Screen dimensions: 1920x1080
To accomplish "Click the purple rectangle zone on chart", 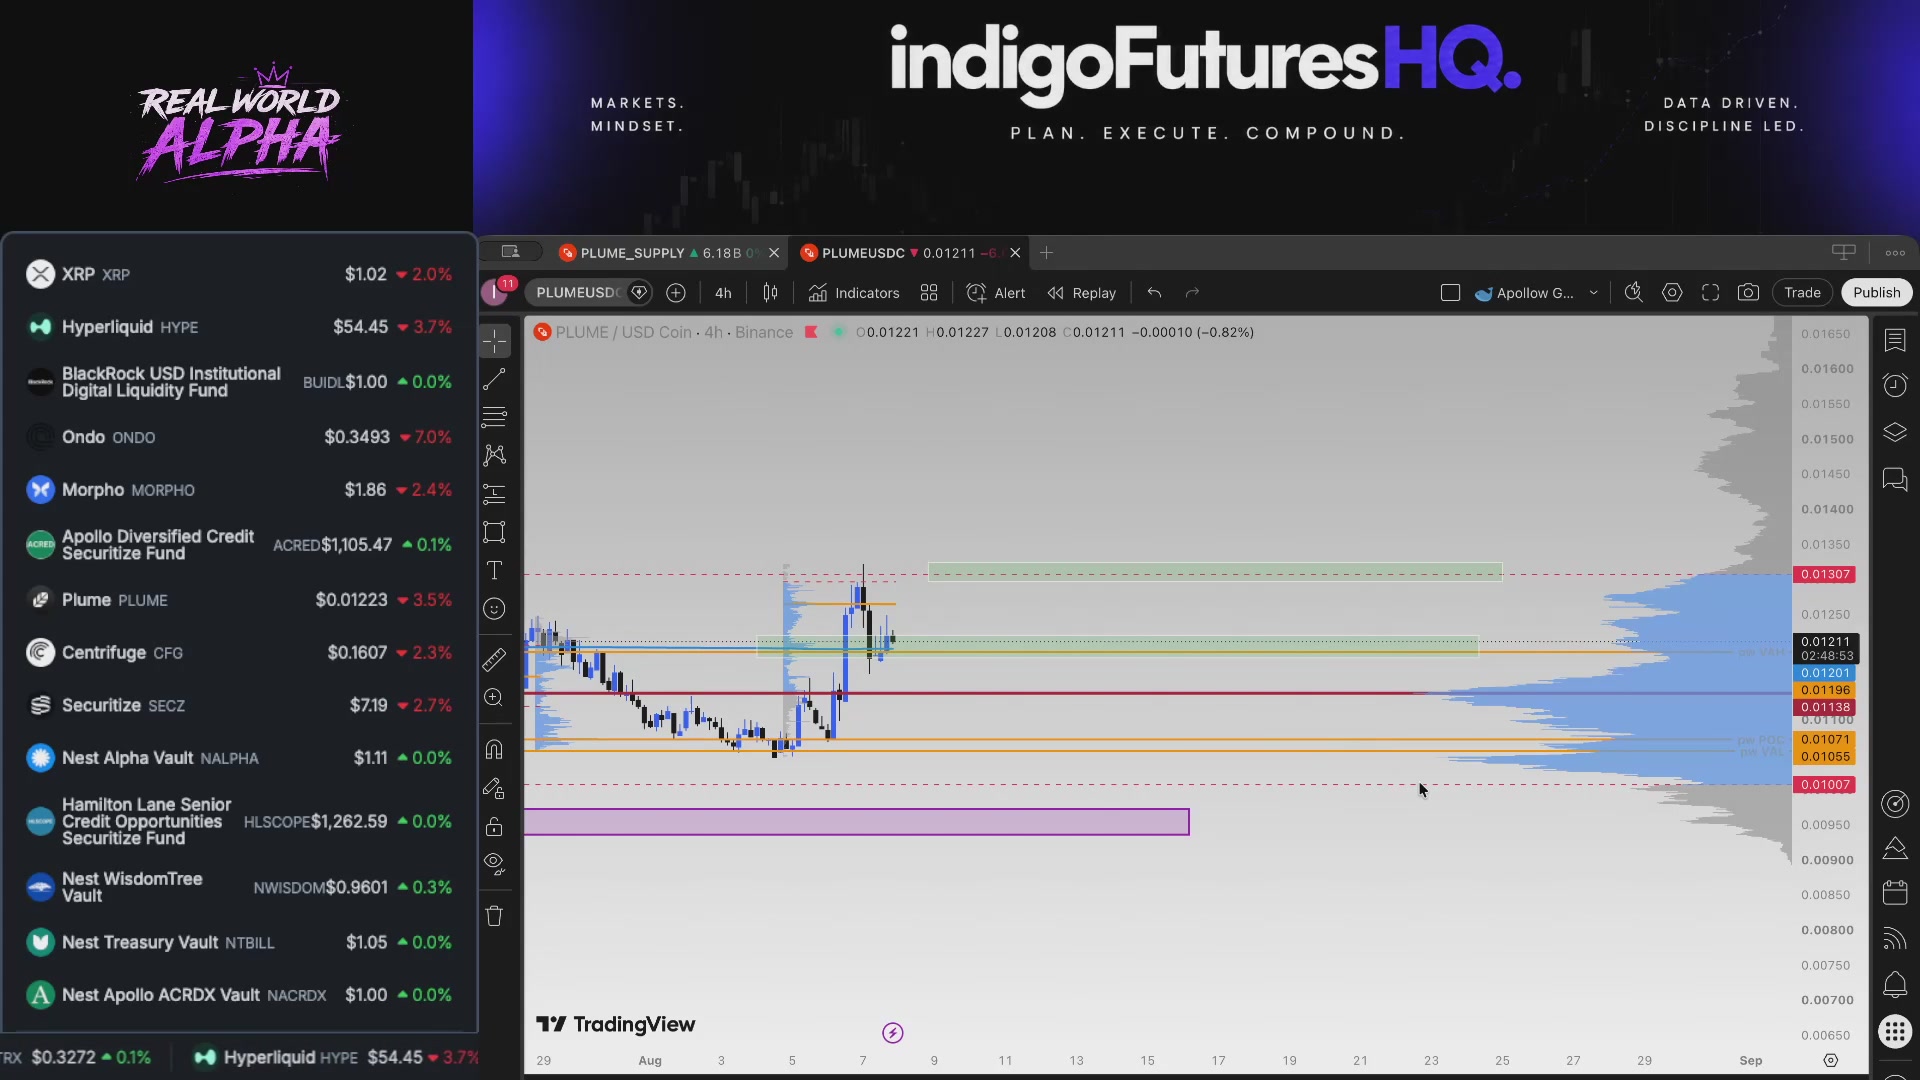I will point(856,822).
